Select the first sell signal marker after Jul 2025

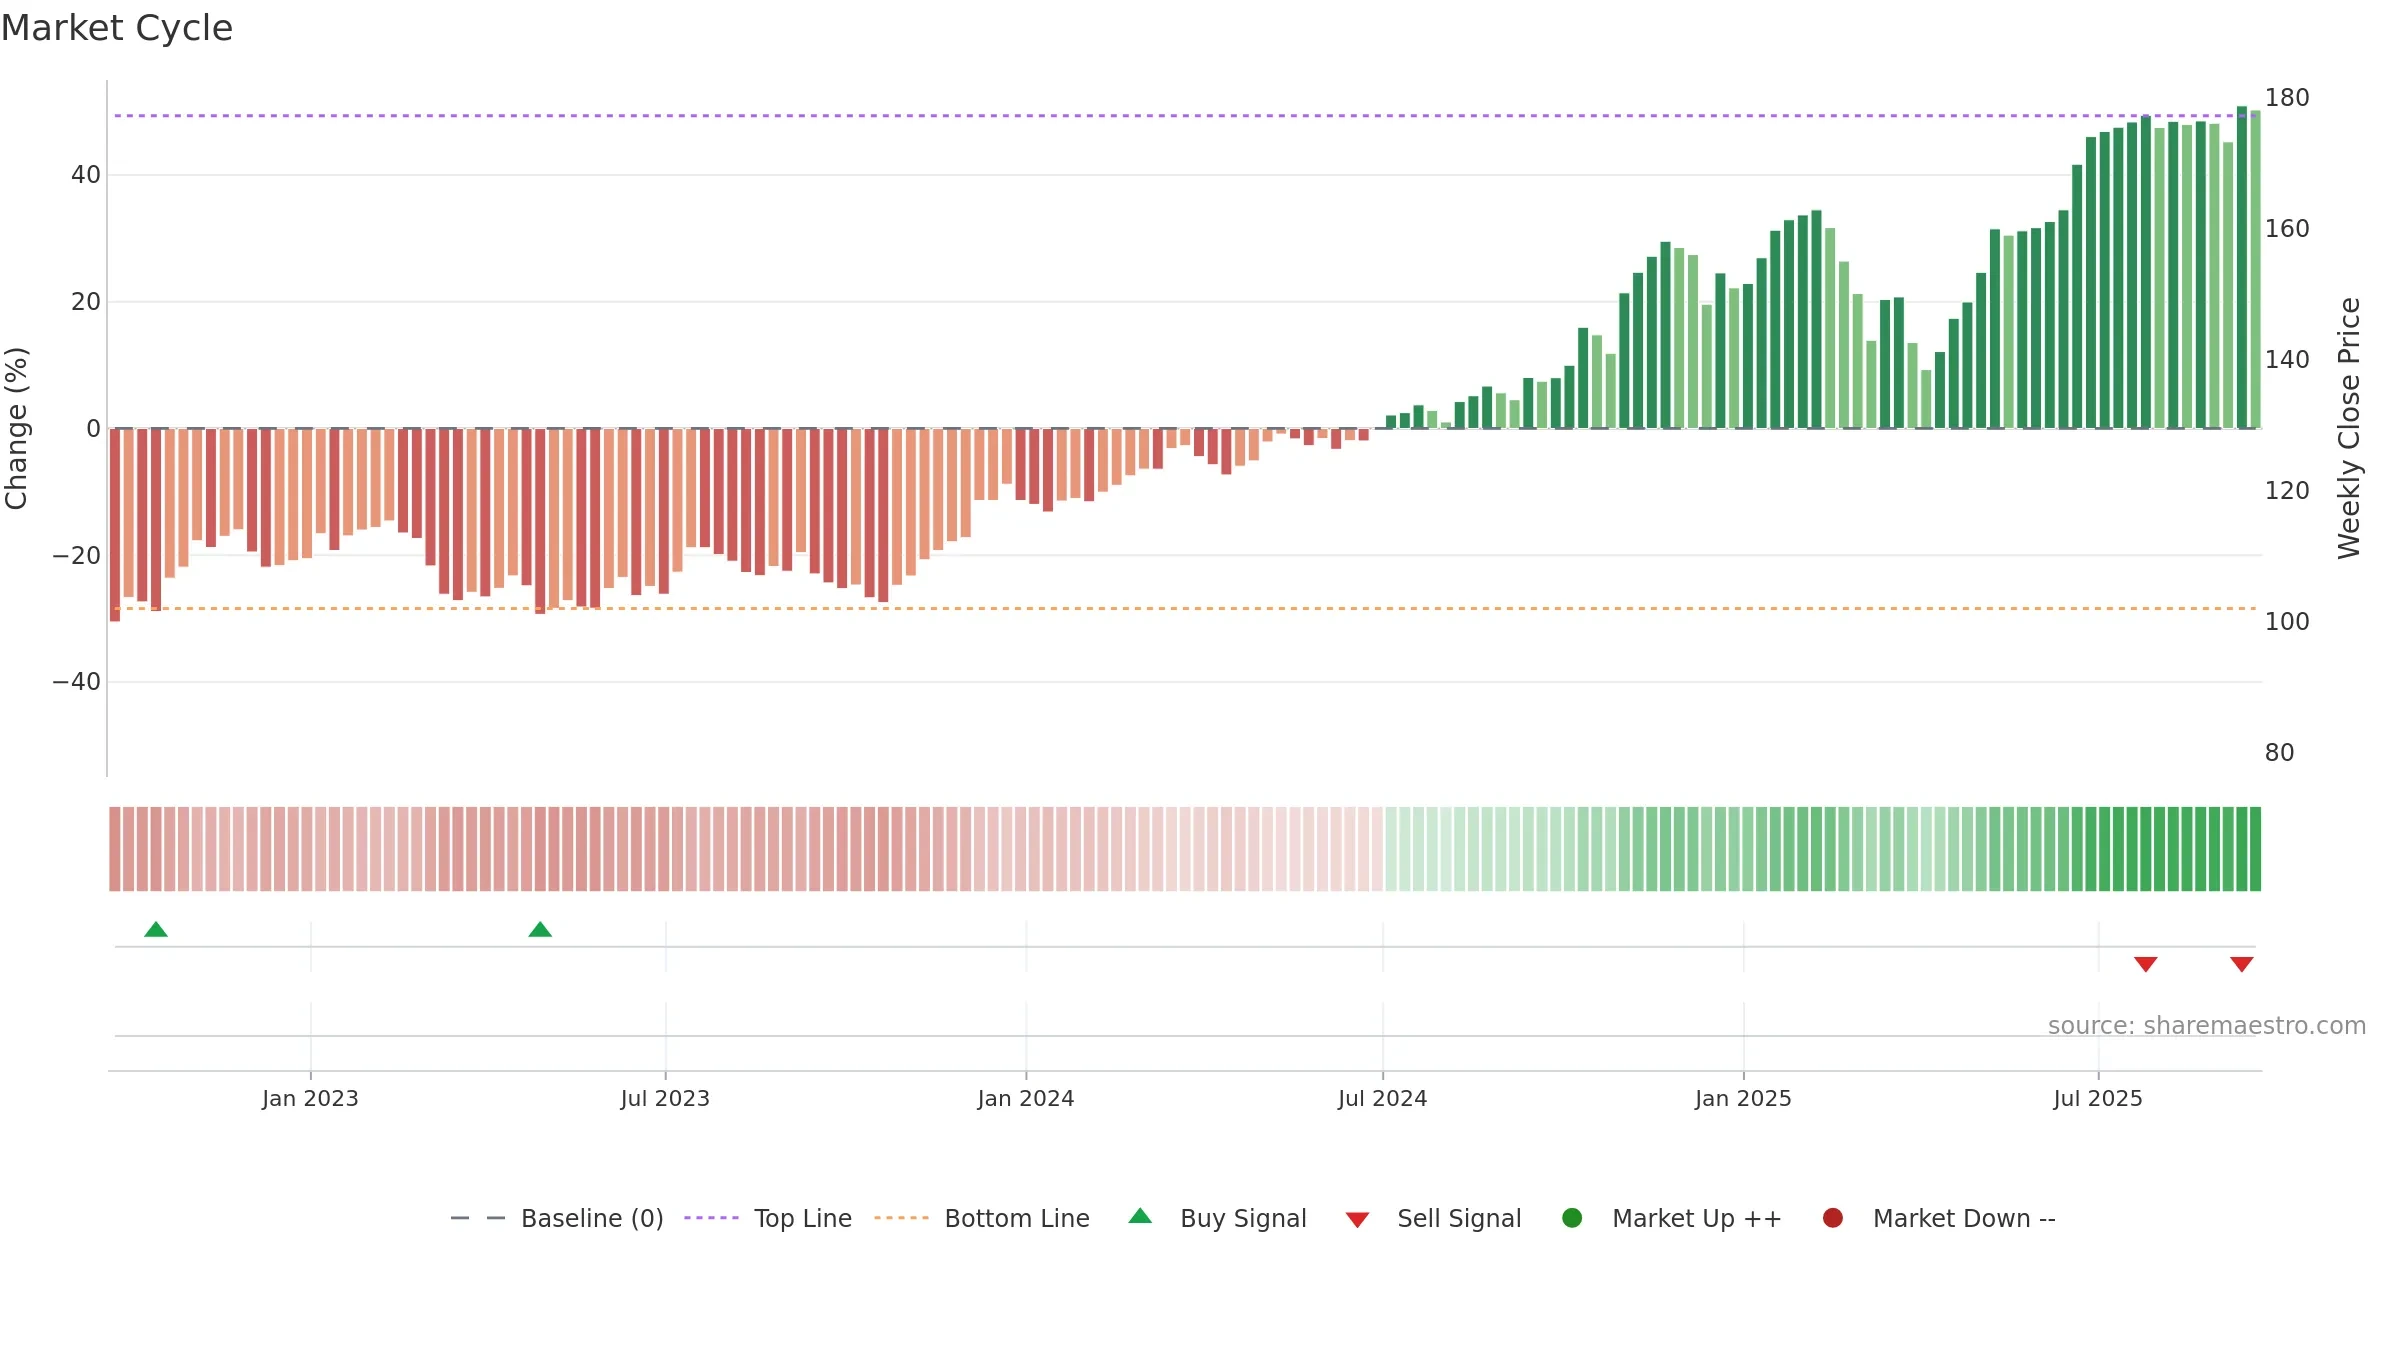click(2146, 964)
